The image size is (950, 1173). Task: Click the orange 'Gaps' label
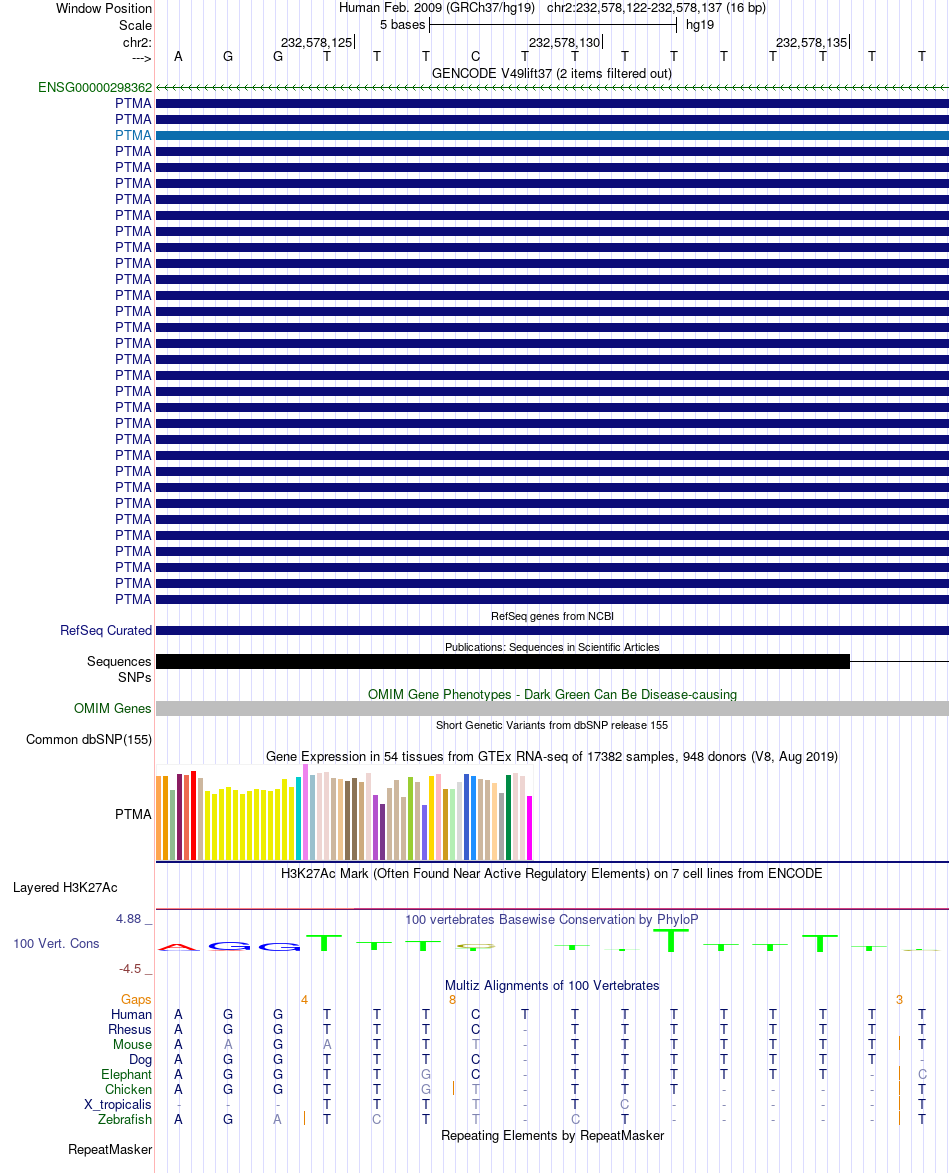point(136,999)
